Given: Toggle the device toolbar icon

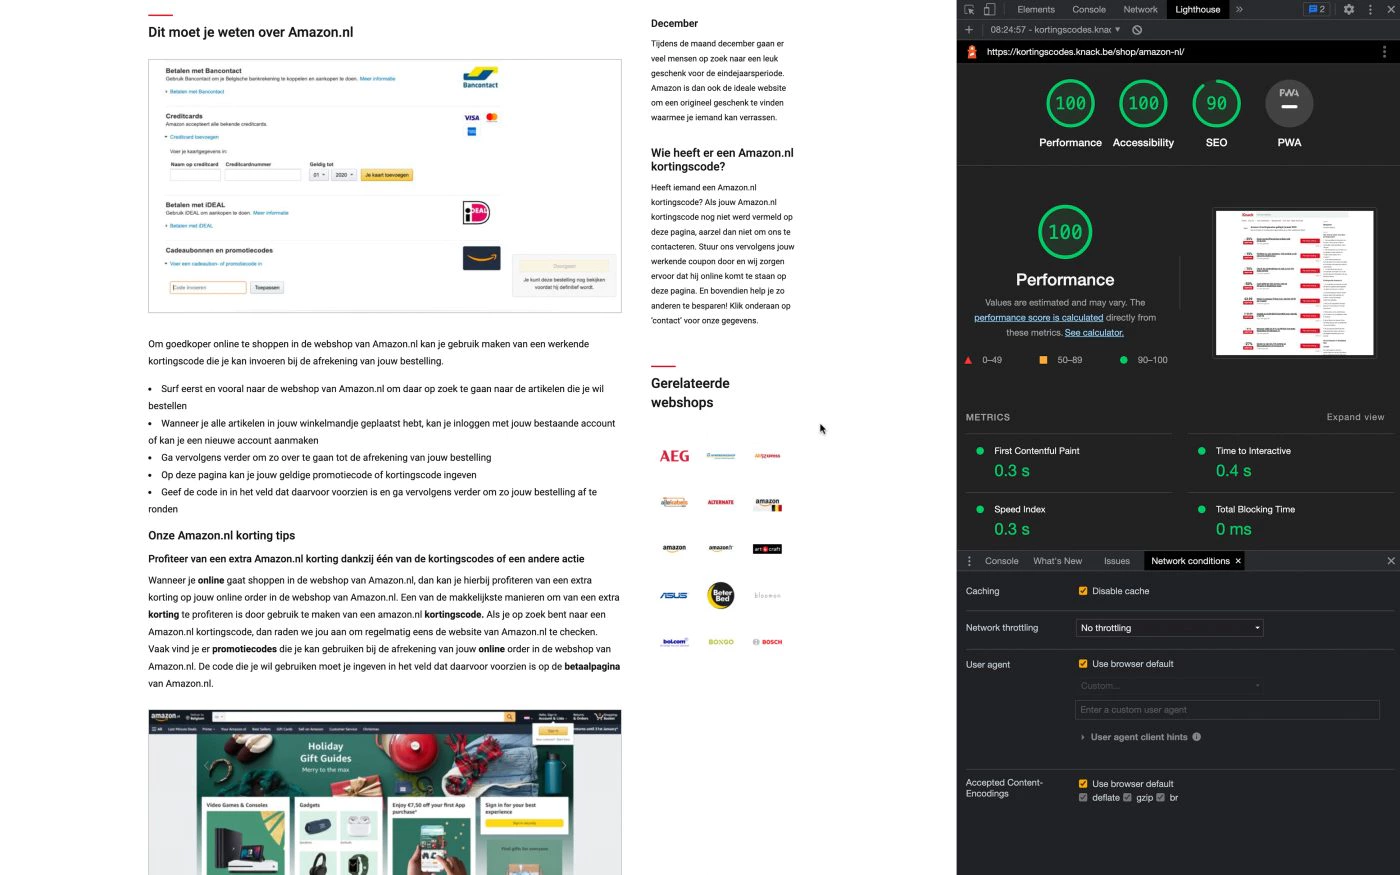Looking at the screenshot, I should tap(989, 9).
